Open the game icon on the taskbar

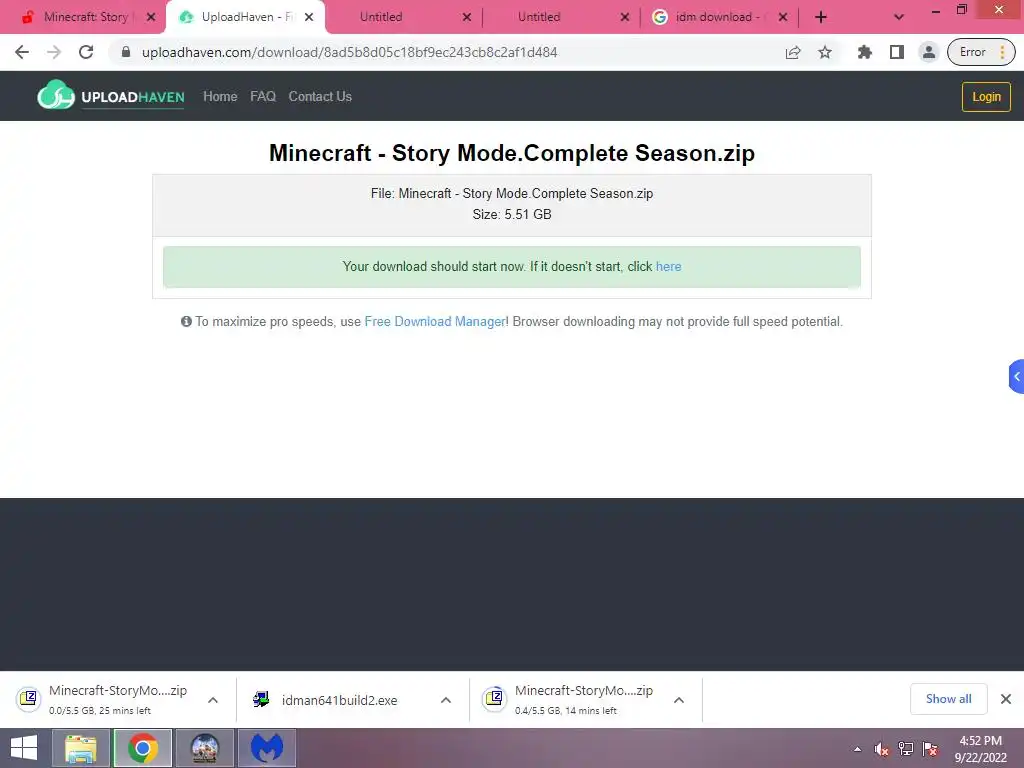pyautogui.click(x=204, y=748)
